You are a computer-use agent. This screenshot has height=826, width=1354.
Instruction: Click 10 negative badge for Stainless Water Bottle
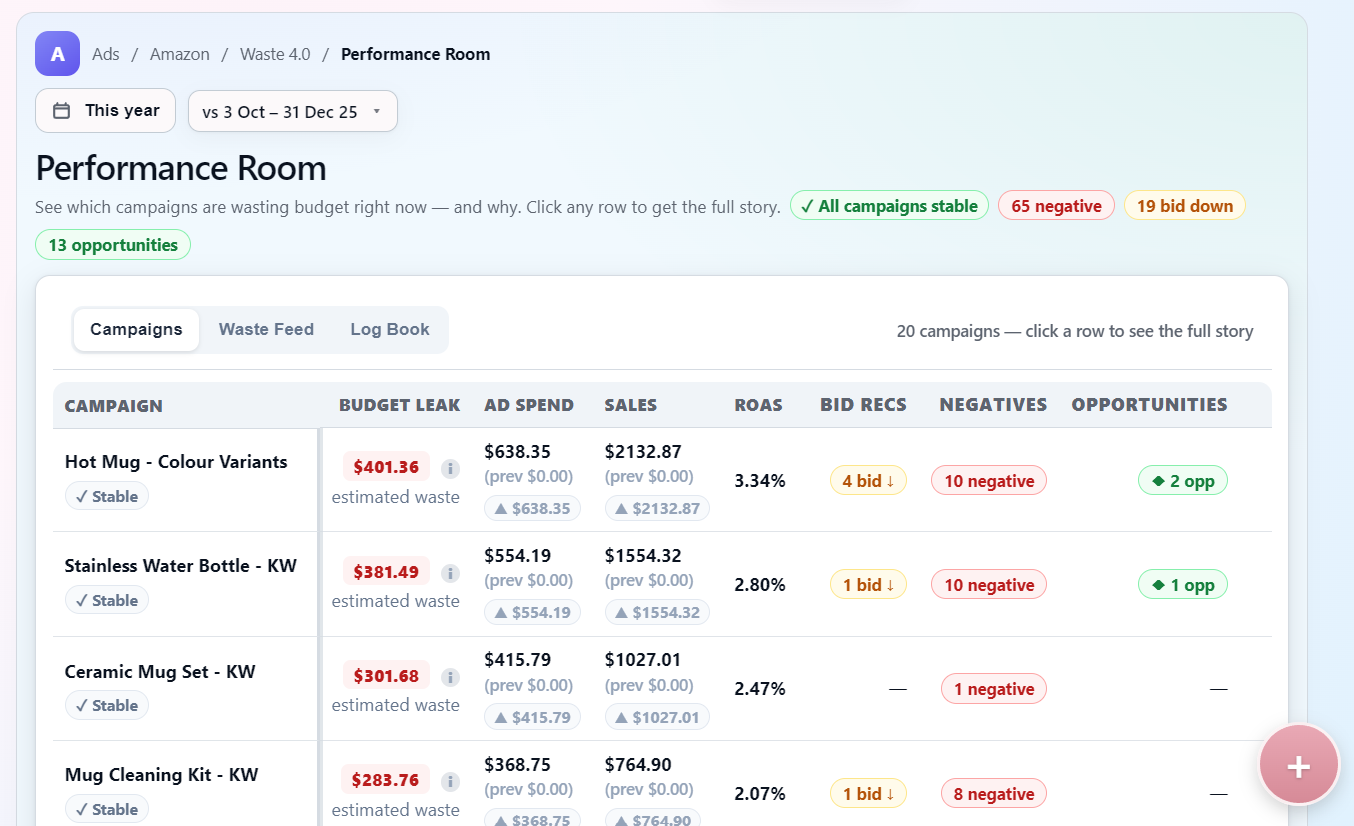click(x=989, y=585)
